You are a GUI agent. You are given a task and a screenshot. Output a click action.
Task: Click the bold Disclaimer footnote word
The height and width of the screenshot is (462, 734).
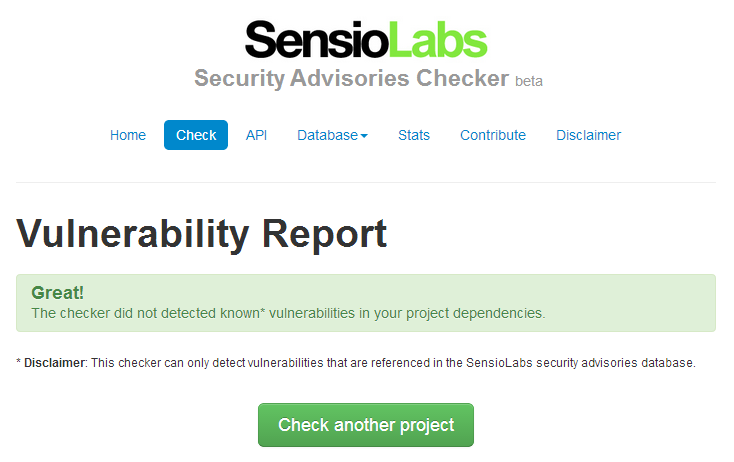(x=55, y=363)
